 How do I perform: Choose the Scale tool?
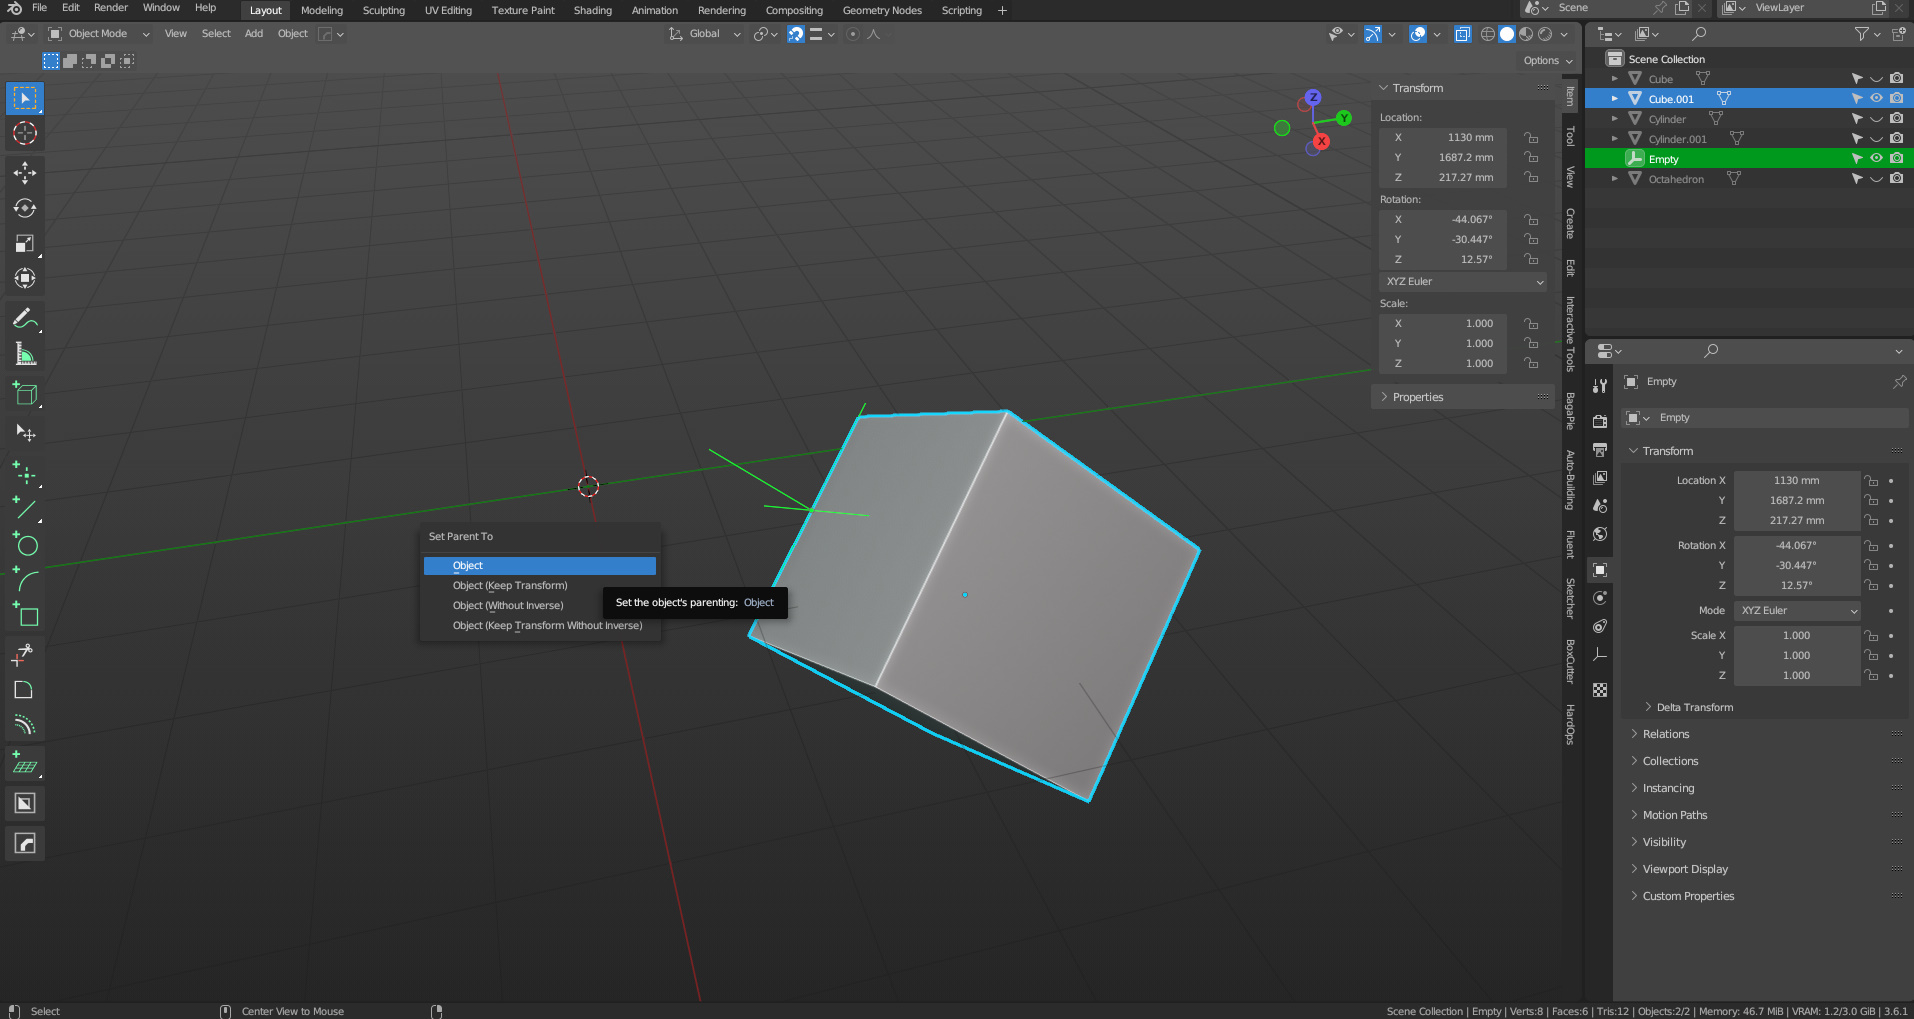coord(25,243)
